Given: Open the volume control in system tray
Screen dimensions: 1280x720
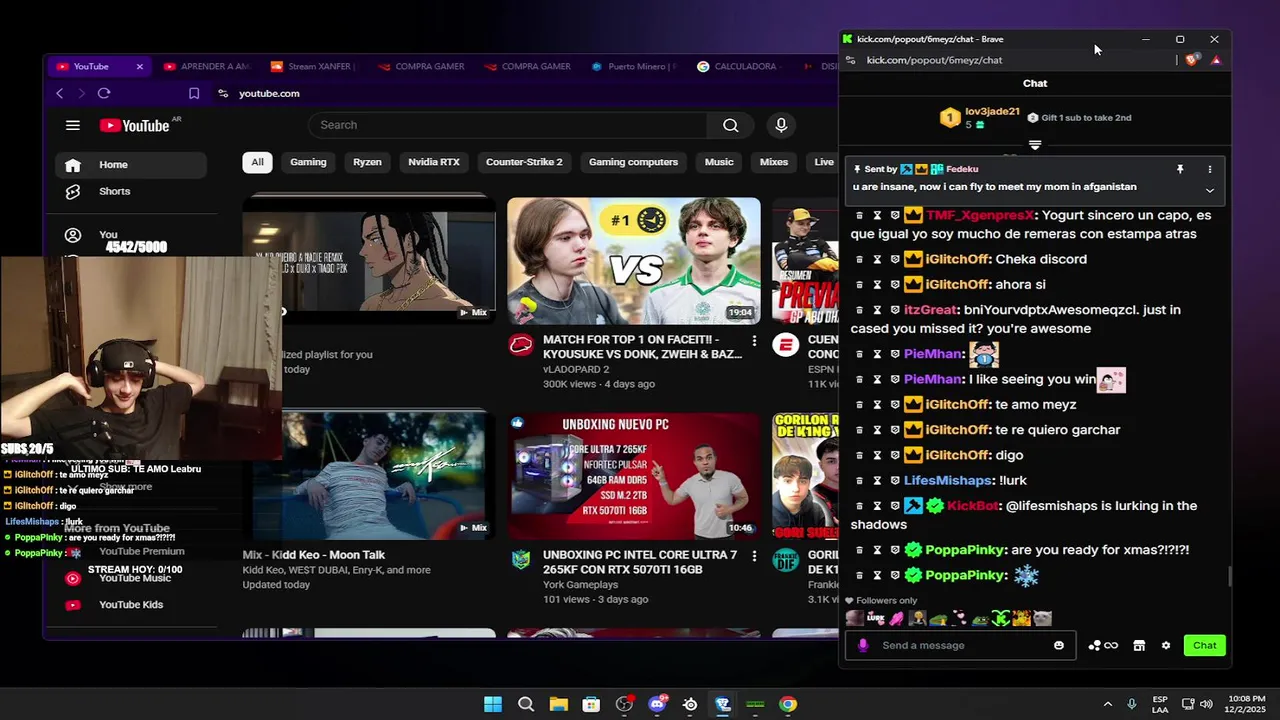Looking at the screenshot, I should [1206, 704].
